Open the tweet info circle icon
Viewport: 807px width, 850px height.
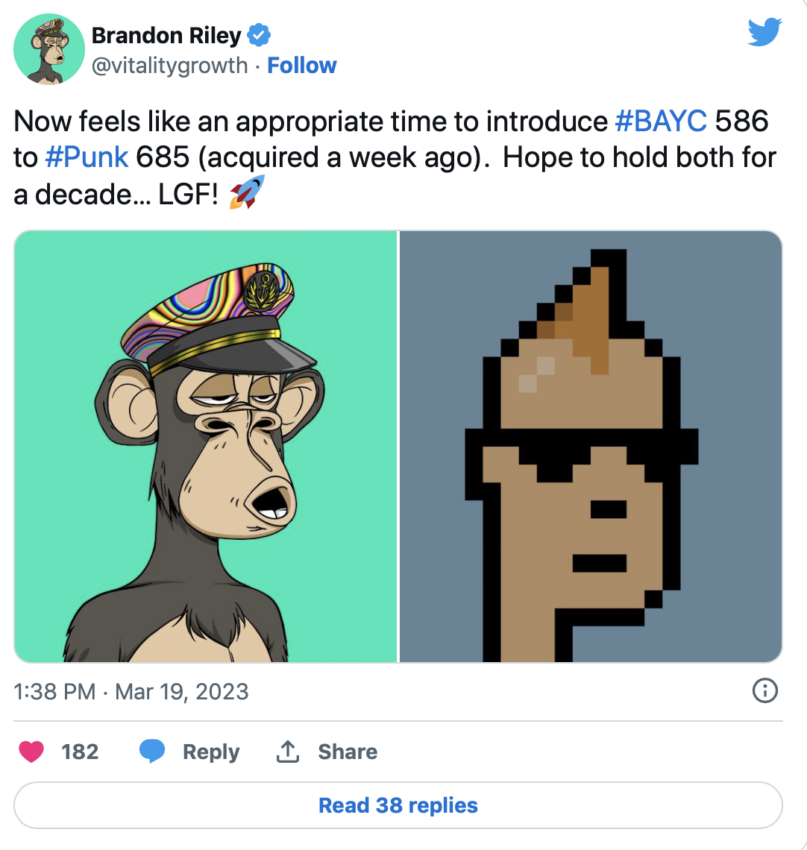click(x=765, y=691)
